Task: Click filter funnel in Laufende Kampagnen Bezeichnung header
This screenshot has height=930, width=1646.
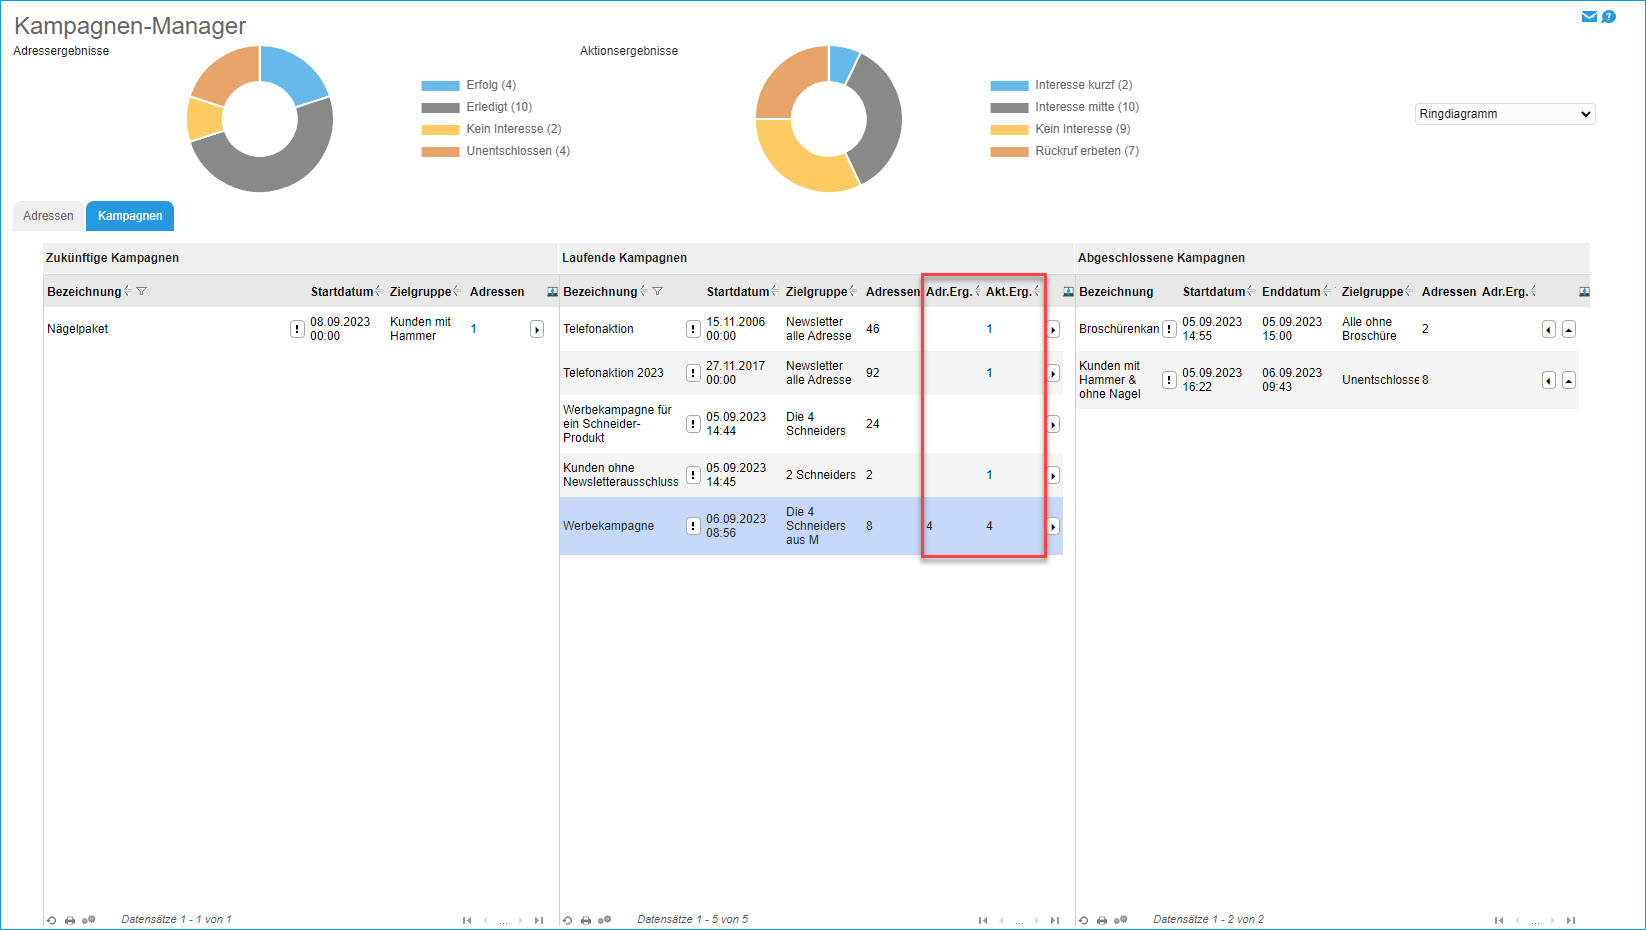Action: (x=657, y=292)
